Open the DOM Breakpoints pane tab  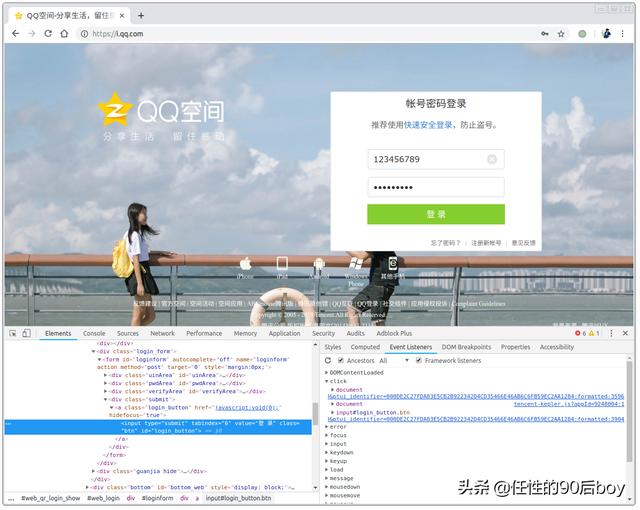click(x=466, y=347)
